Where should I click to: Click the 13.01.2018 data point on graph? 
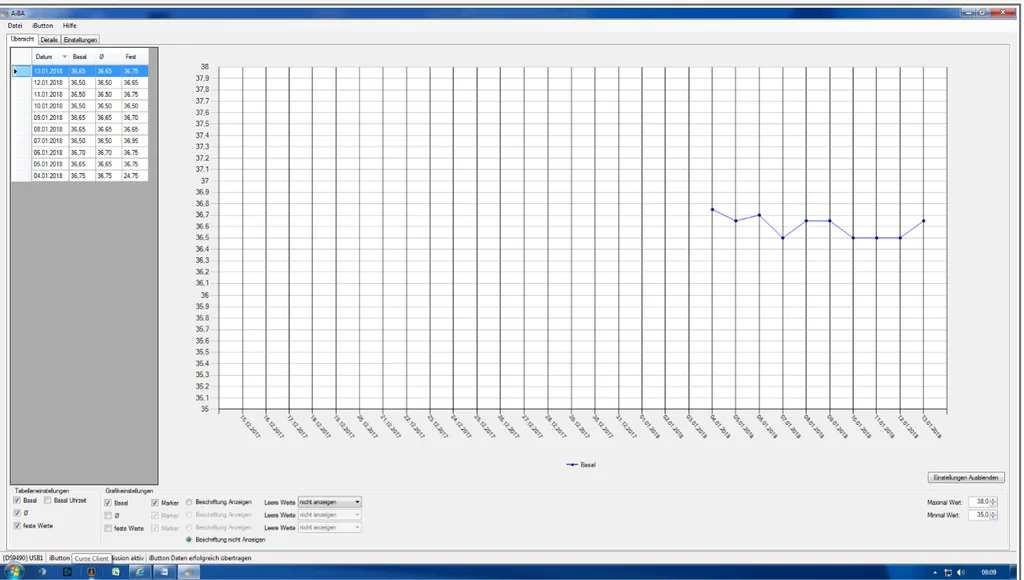click(x=924, y=221)
